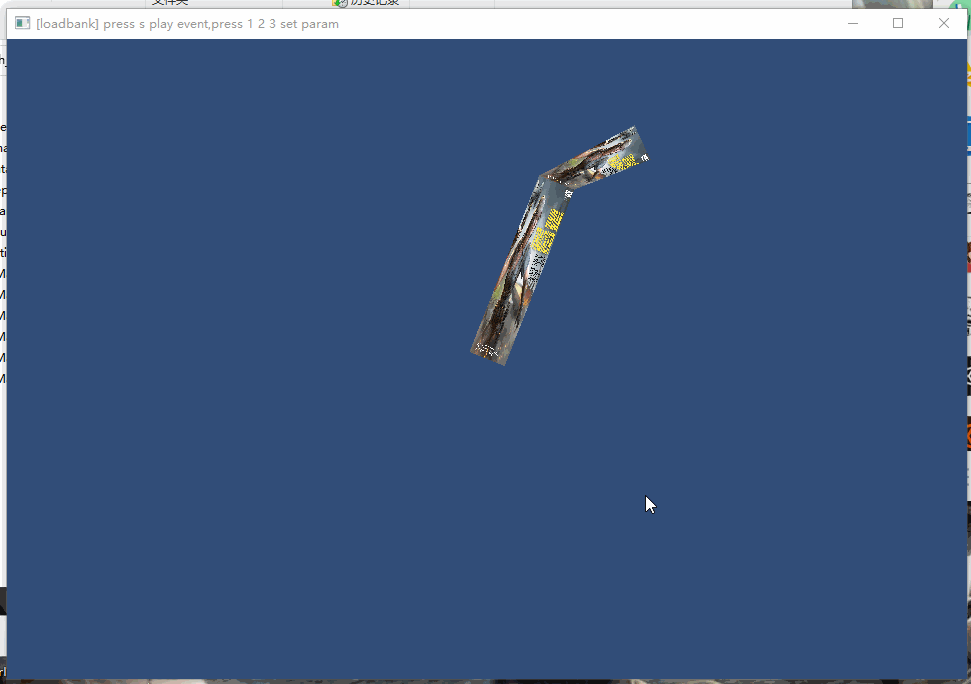Maximize the loadbank window
971x684 pixels.
pyautogui.click(x=898, y=24)
